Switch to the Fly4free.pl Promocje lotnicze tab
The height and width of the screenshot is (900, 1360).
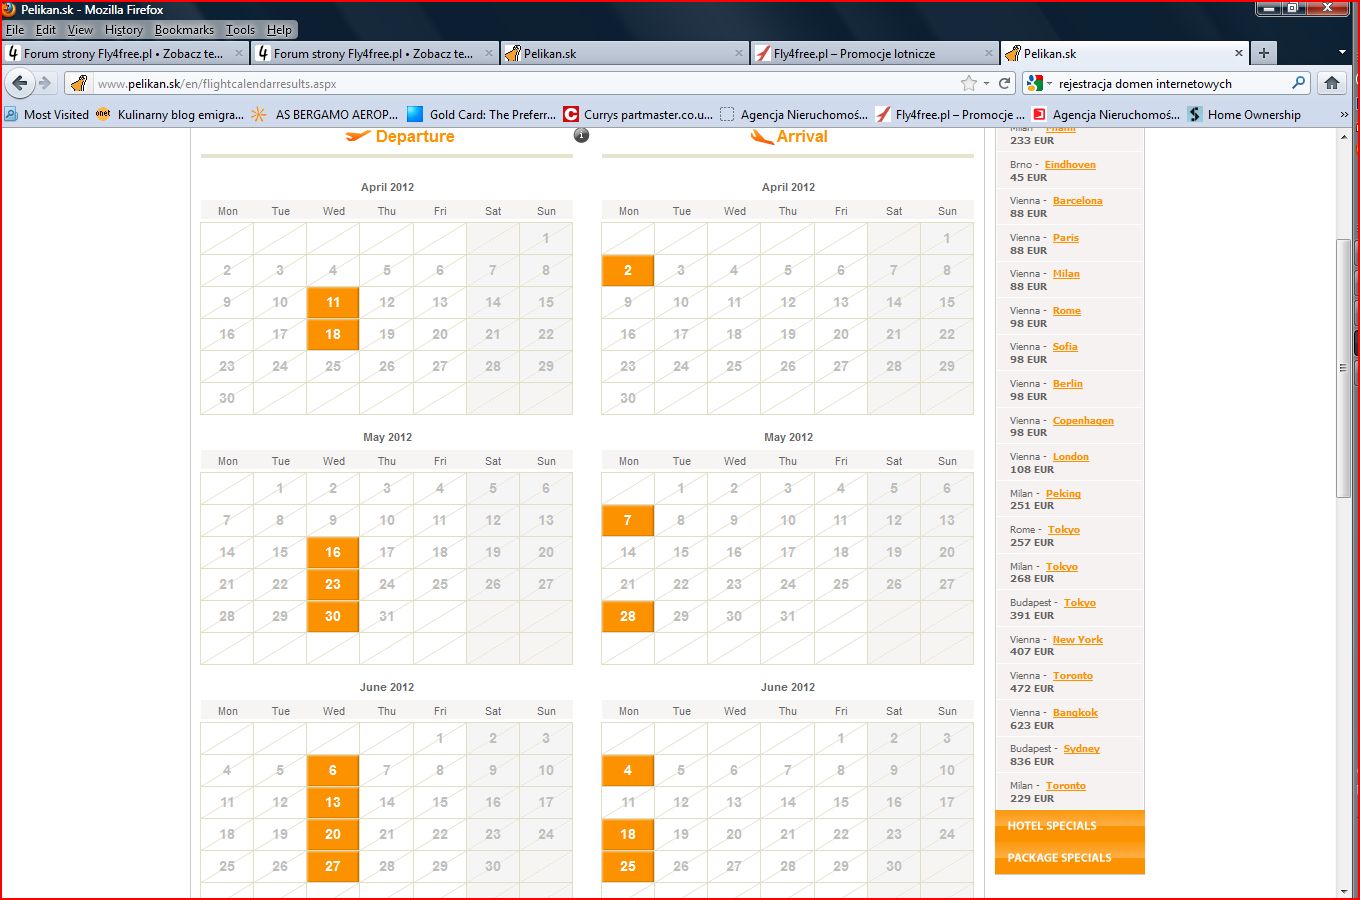875,53
